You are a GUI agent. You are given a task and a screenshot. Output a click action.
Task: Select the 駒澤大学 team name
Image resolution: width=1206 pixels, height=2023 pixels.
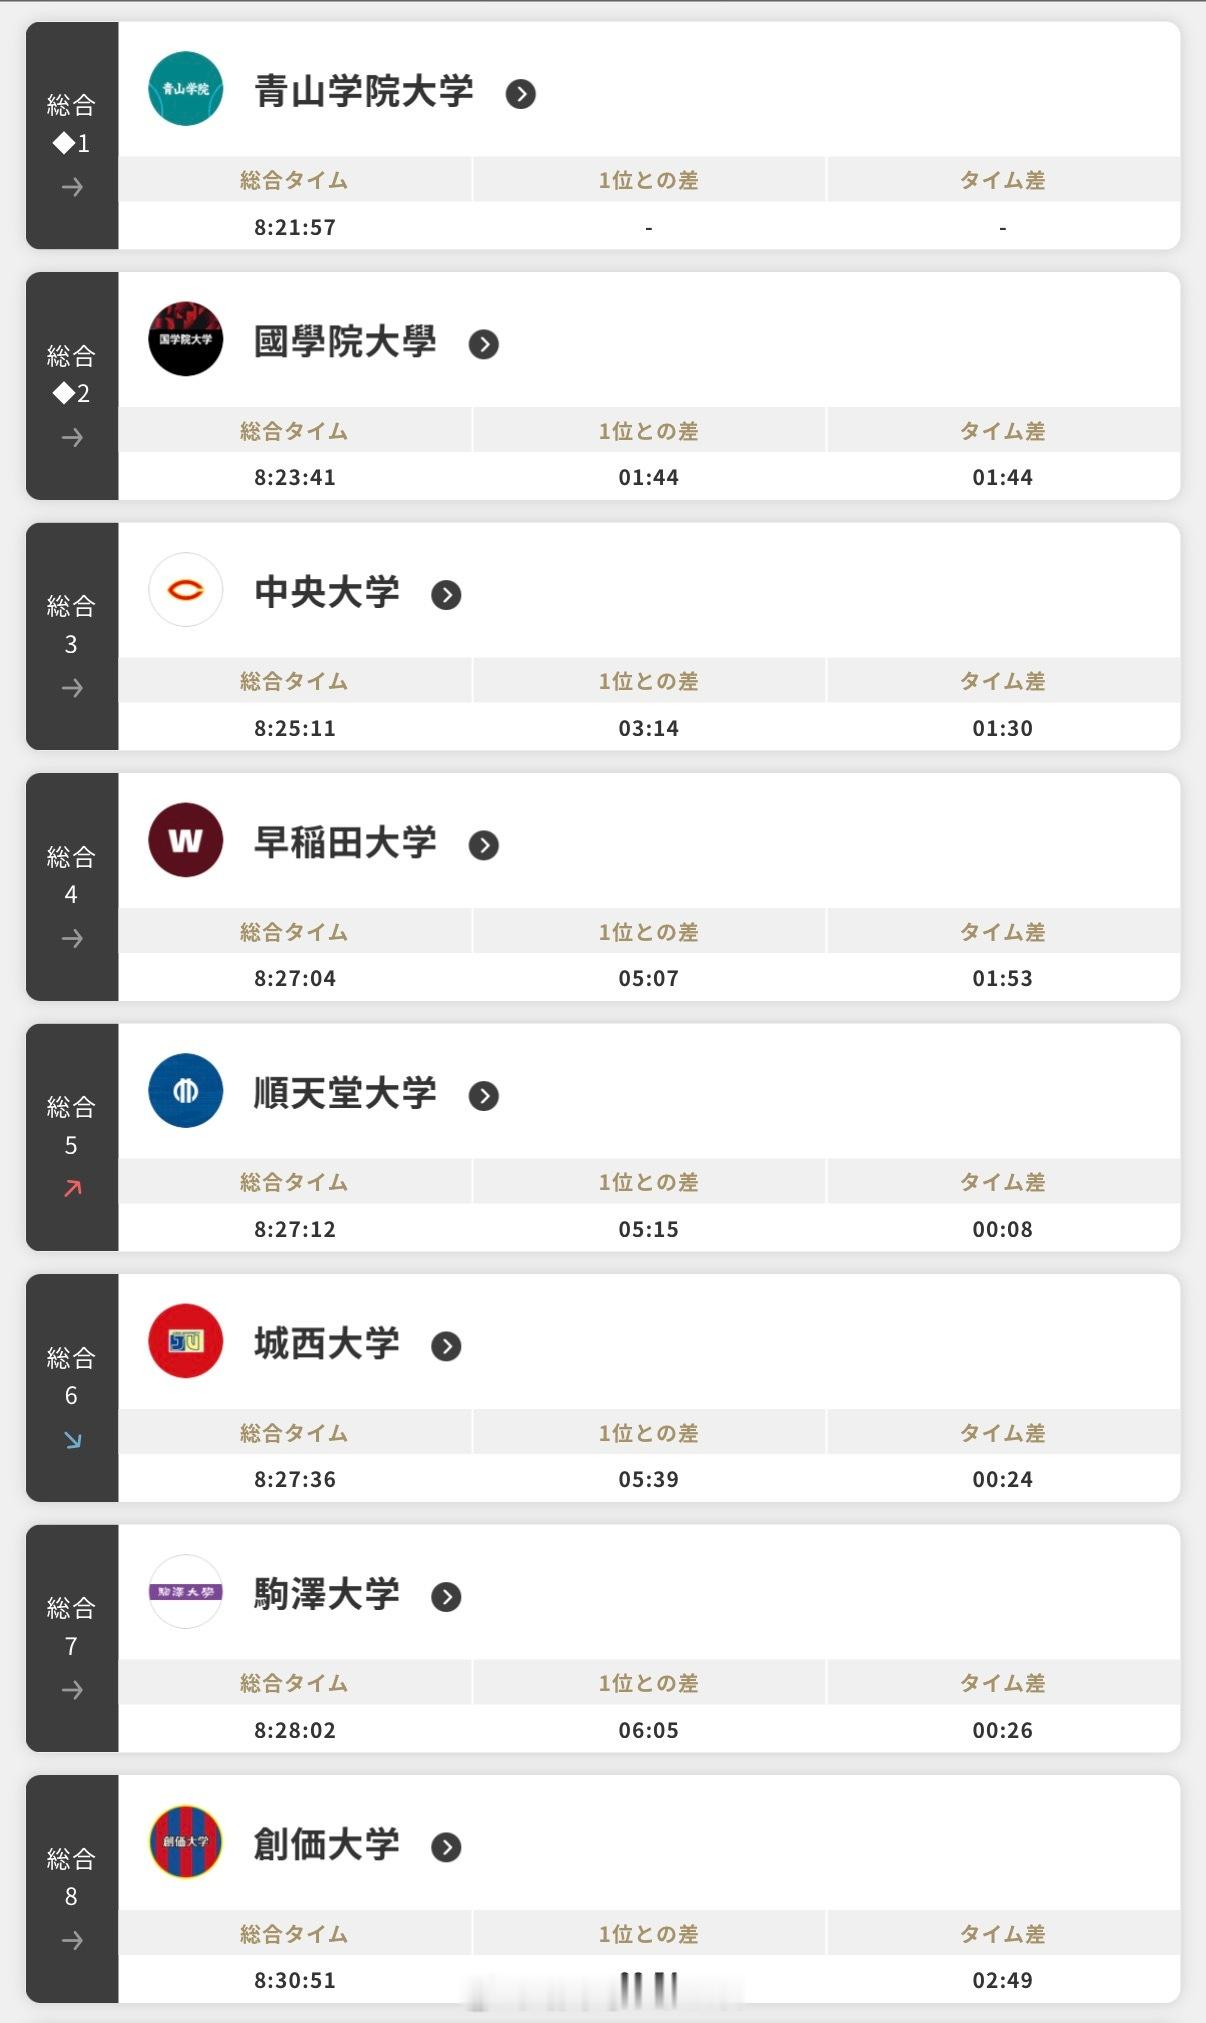pyautogui.click(x=327, y=1594)
